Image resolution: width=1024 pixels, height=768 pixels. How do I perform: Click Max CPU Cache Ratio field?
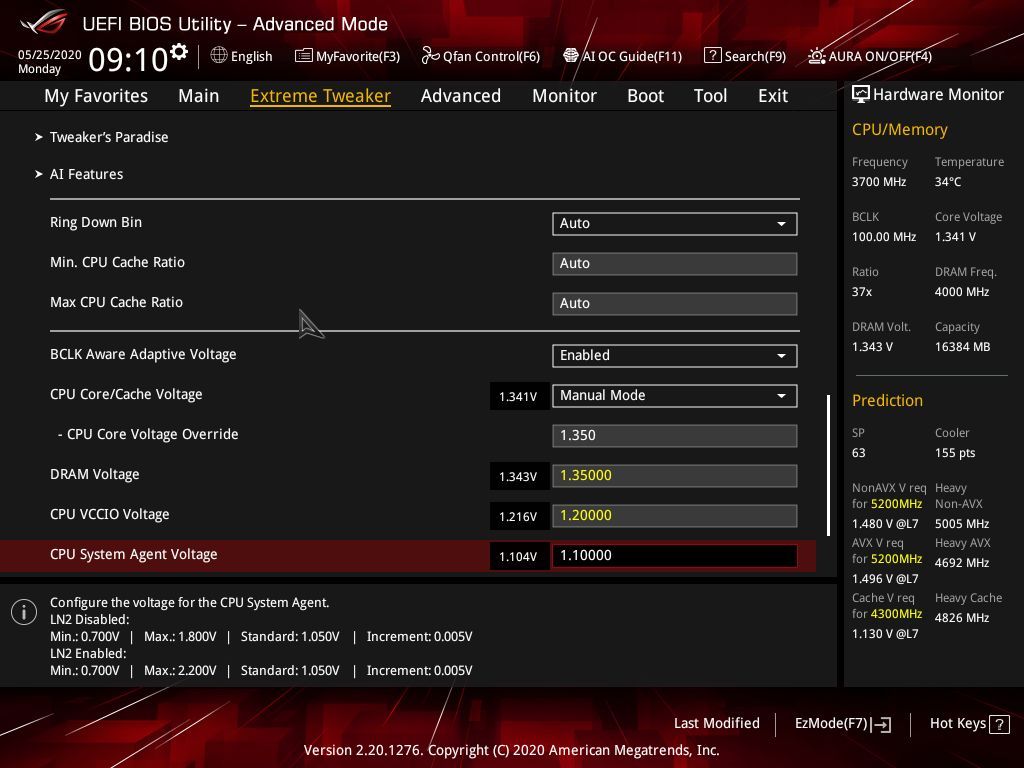tap(675, 303)
